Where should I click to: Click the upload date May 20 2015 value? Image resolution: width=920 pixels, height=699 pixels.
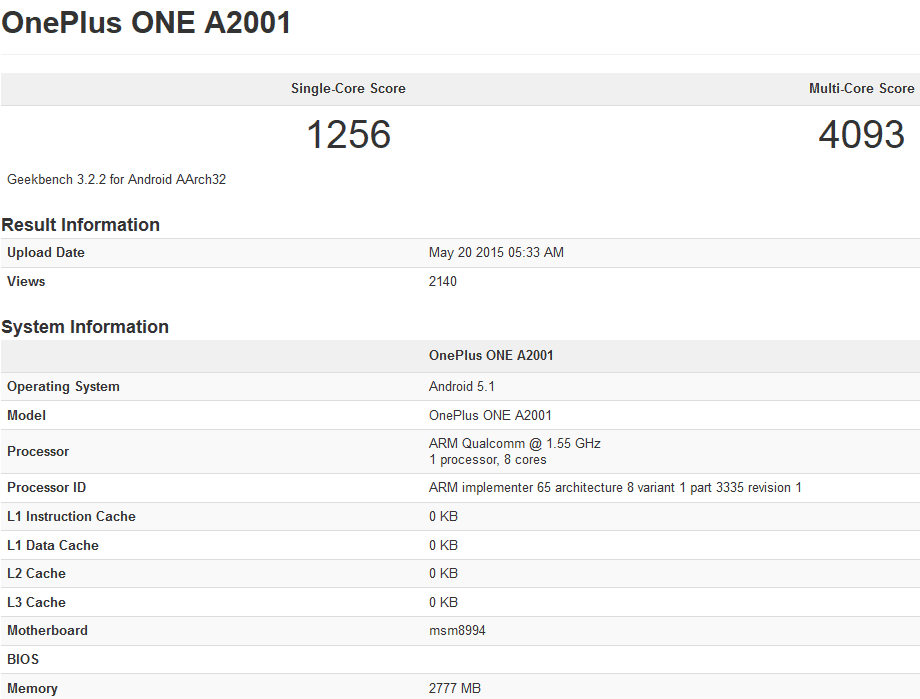496,253
